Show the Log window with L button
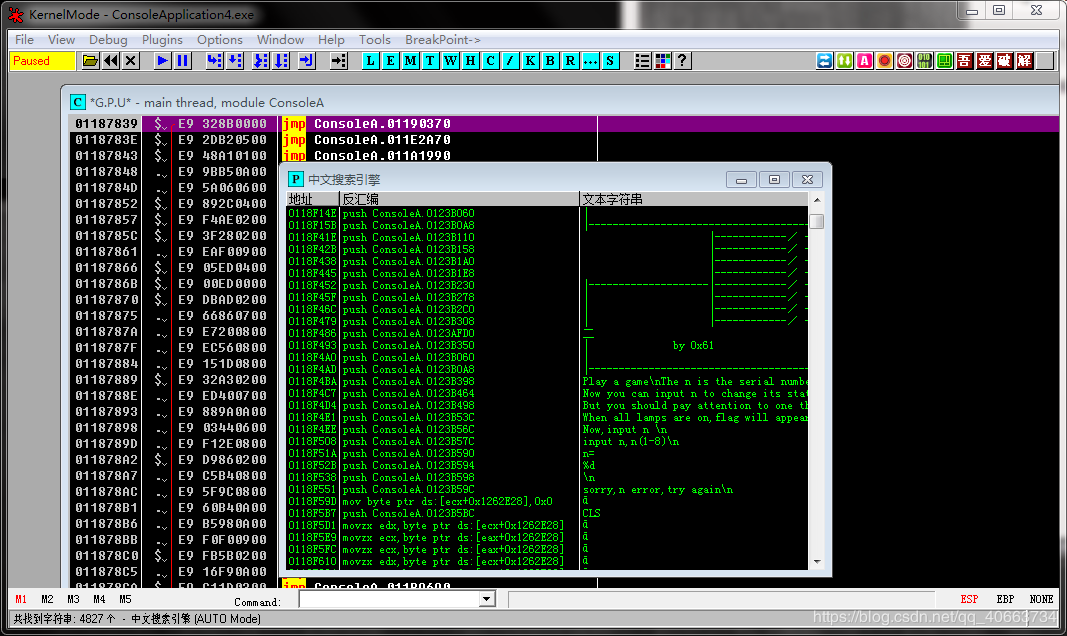 pos(370,61)
